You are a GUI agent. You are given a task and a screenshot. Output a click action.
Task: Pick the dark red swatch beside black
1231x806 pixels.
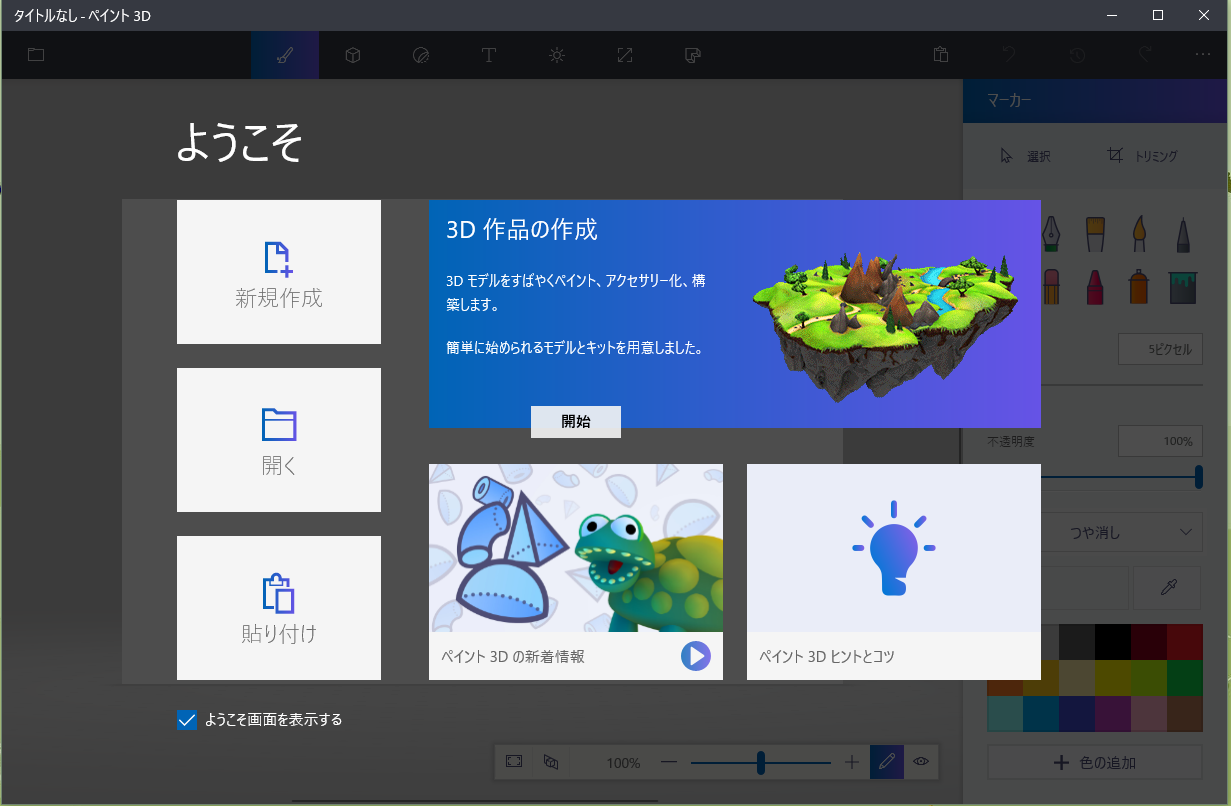click(x=1149, y=641)
